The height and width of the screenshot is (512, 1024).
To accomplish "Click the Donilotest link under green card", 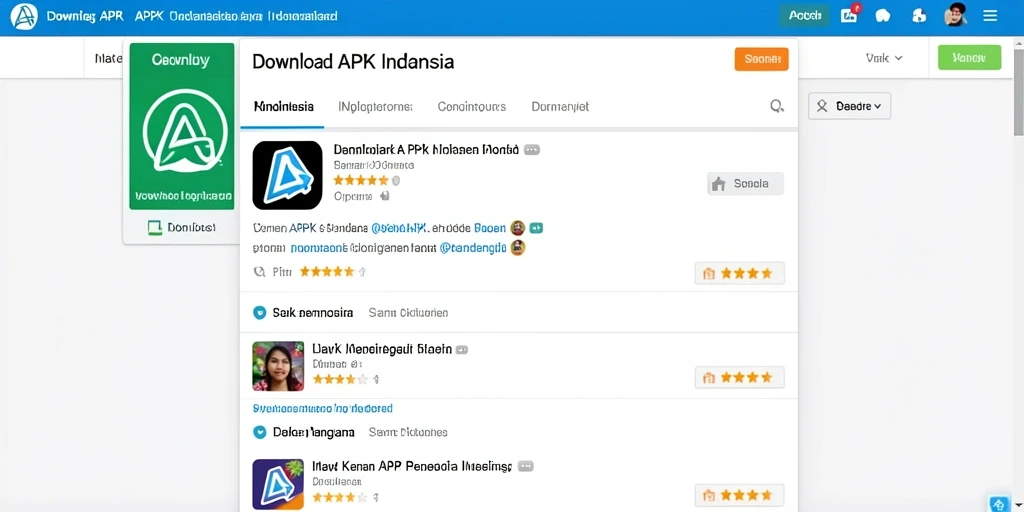I will [x=182, y=227].
